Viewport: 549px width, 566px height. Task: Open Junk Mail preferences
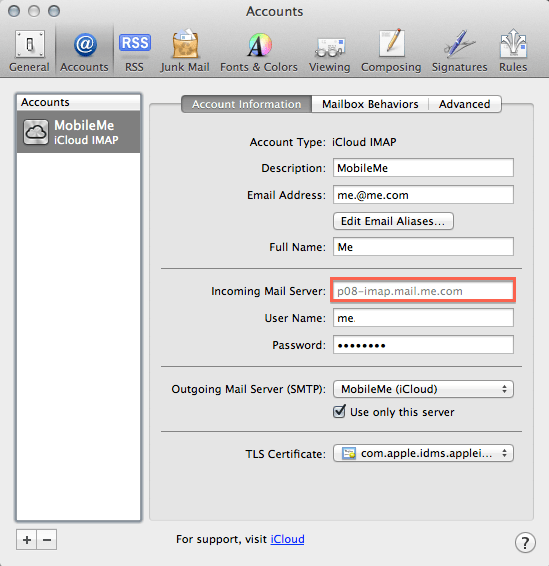[x=185, y=51]
